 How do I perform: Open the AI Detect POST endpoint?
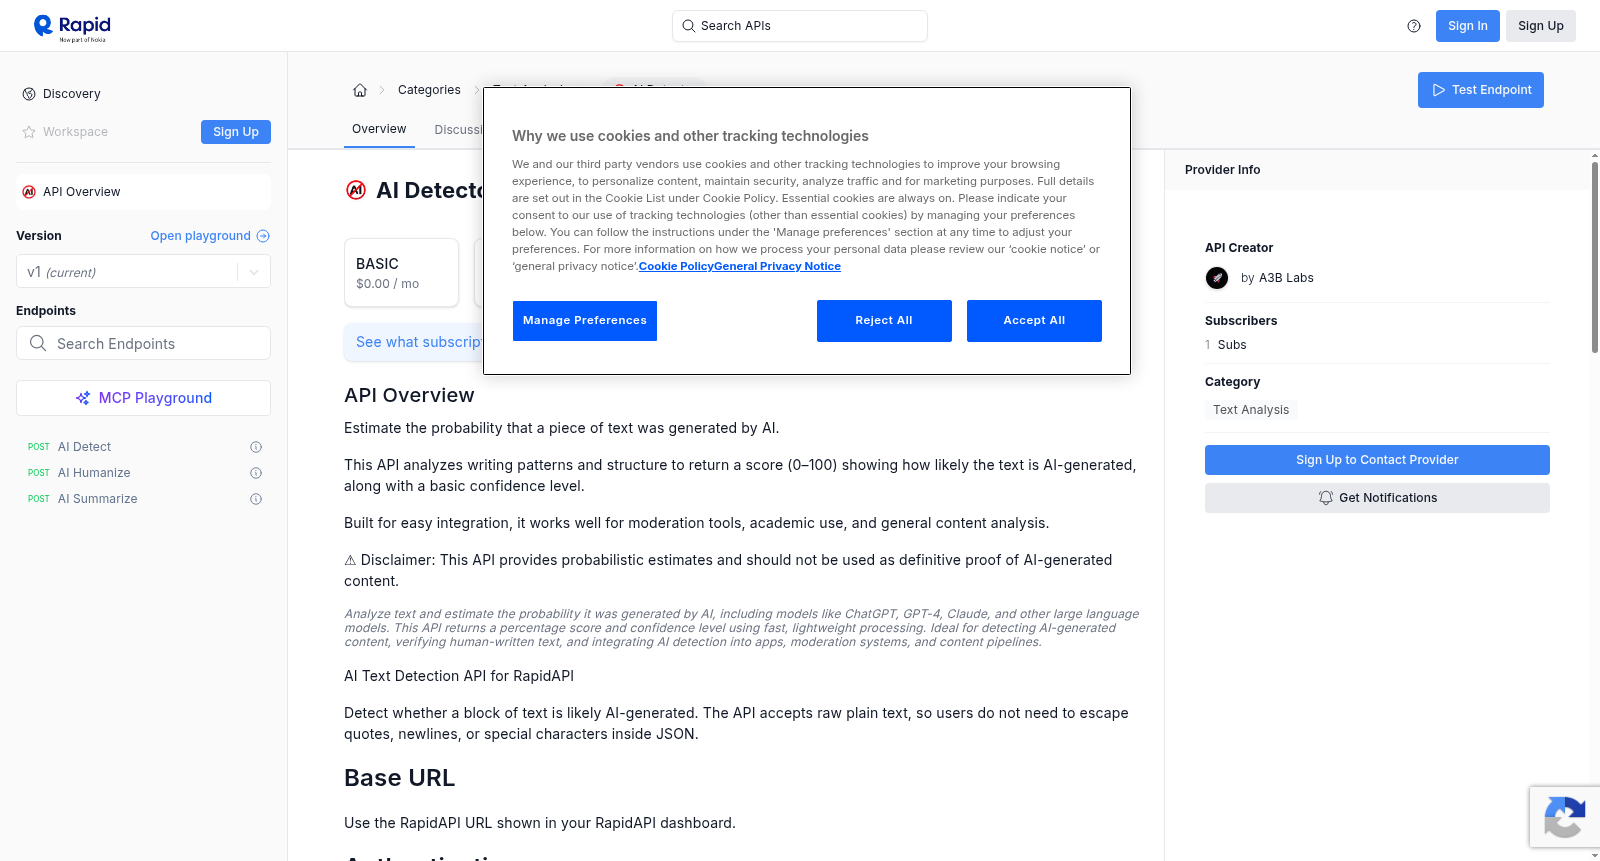click(84, 447)
